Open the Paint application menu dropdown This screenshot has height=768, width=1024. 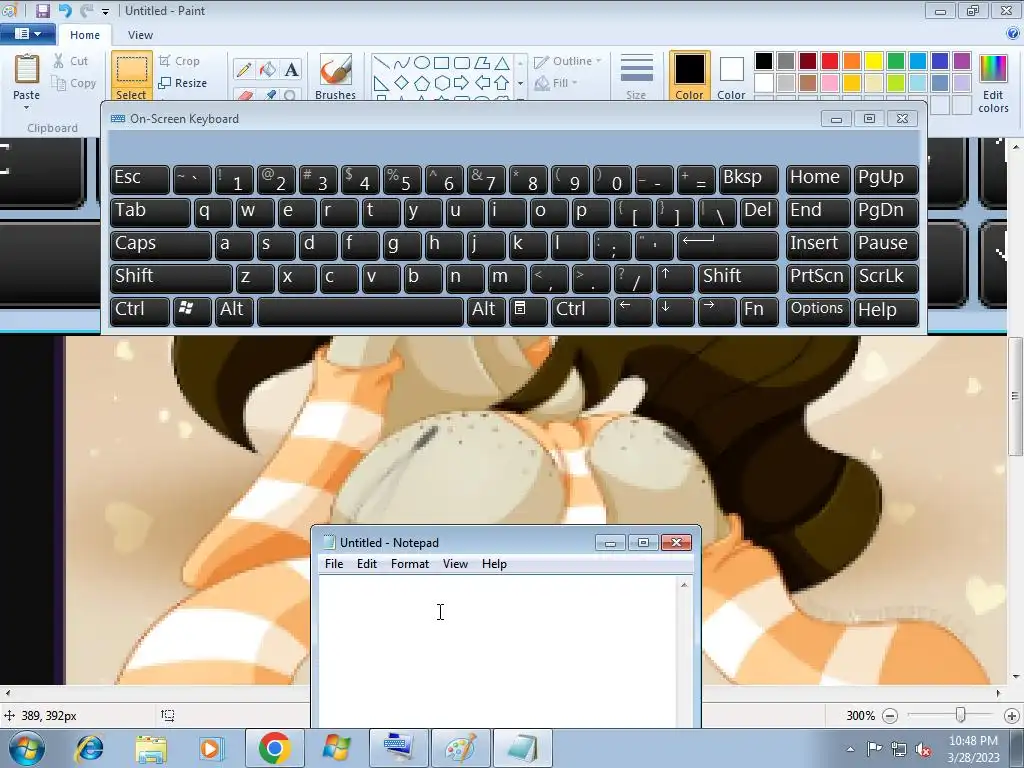(x=27, y=34)
